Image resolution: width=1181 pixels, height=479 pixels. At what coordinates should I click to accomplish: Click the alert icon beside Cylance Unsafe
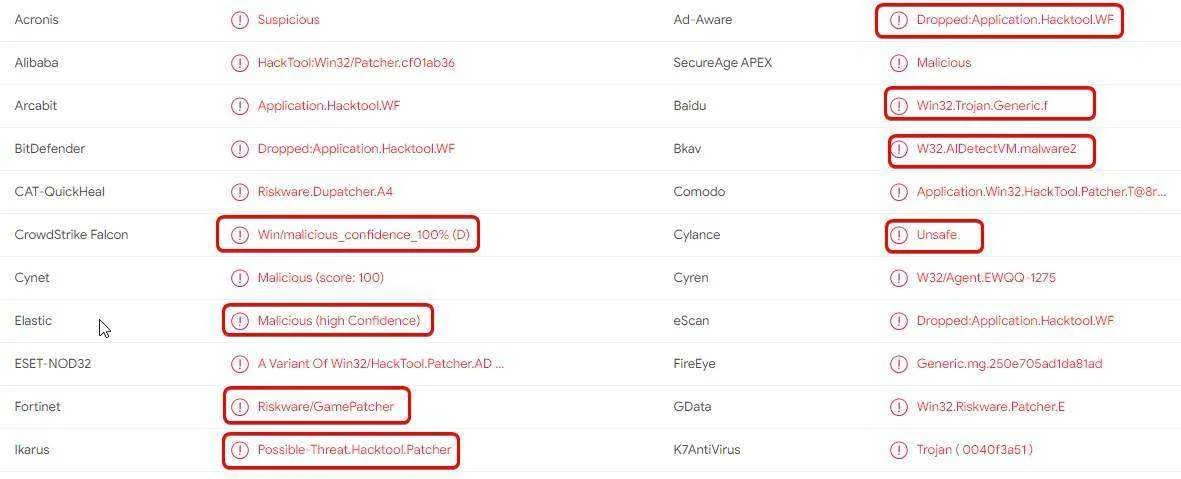coord(899,235)
